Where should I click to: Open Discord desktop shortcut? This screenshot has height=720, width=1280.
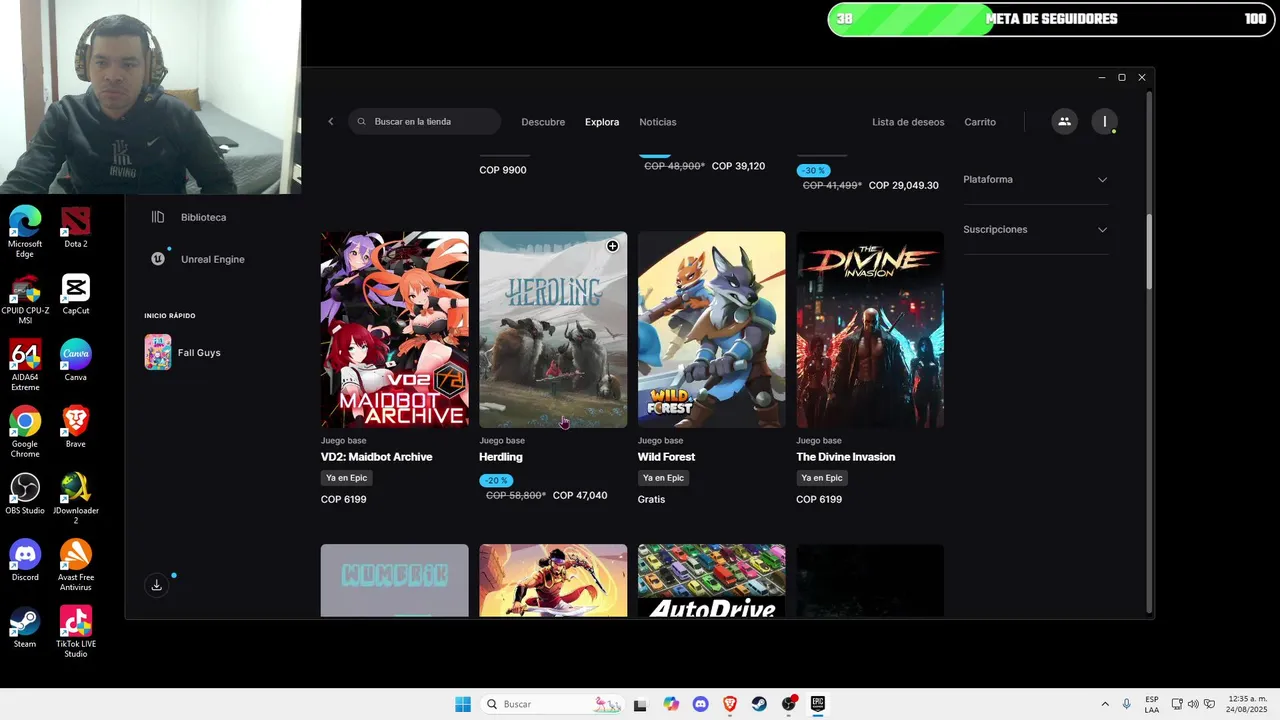25,561
